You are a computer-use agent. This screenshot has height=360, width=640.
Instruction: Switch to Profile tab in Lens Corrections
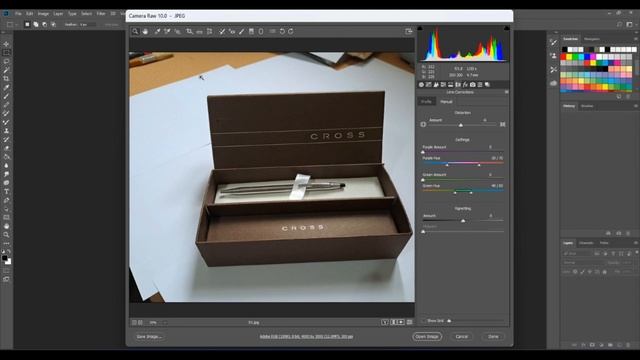[426, 102]
